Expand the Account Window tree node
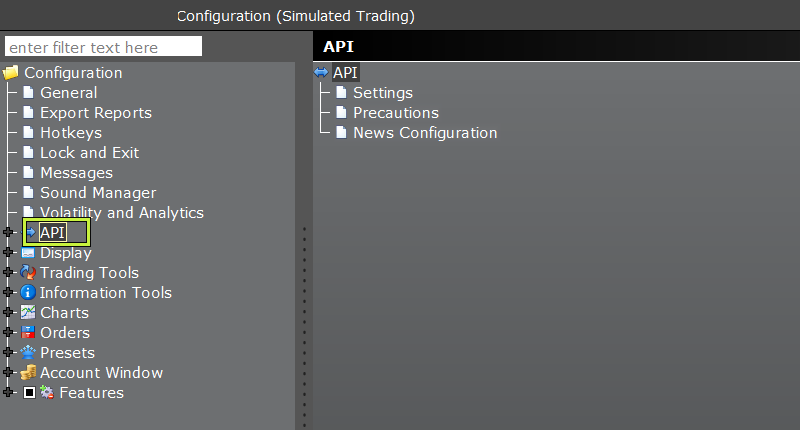Screen dimensions: 800x430 click(8, 372)
